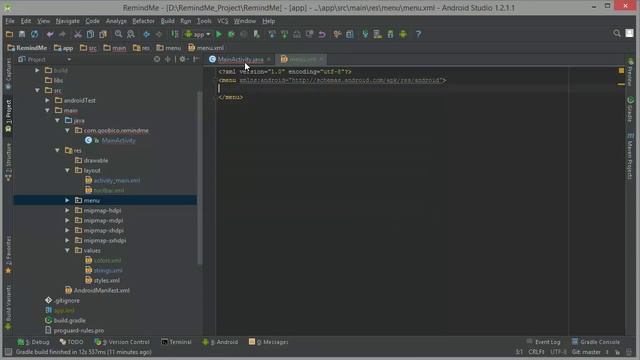Expand the build folder

click(x=37, y=70)
